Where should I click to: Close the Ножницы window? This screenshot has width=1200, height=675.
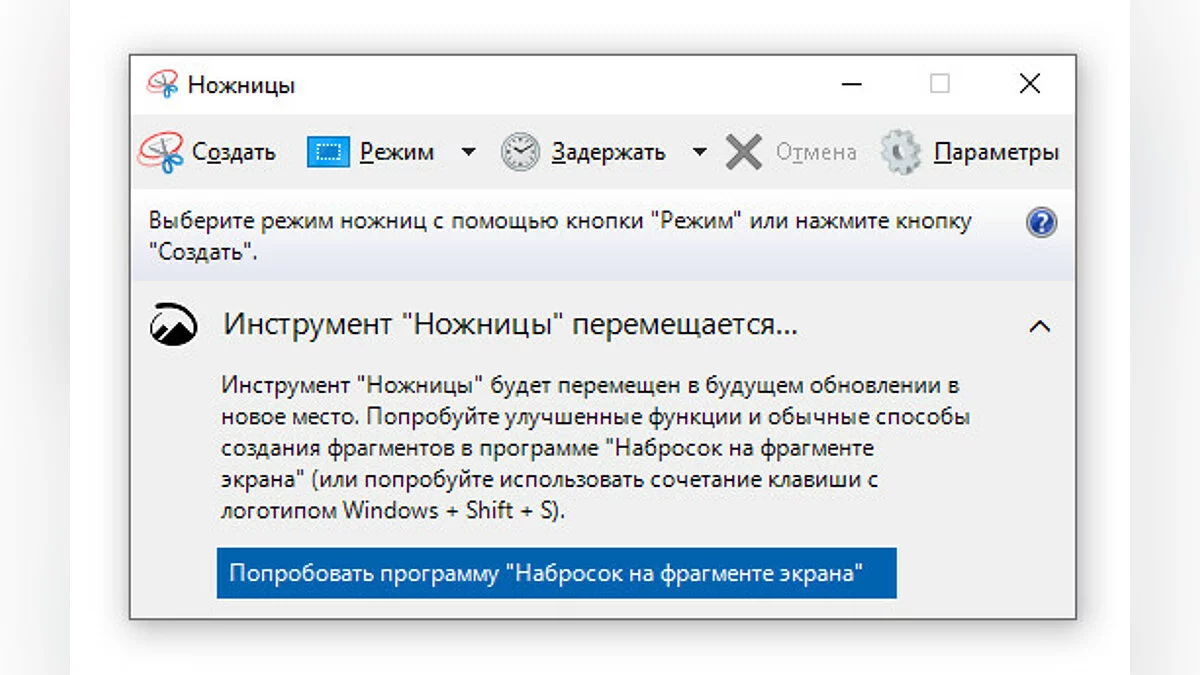tap(1030, 85)
